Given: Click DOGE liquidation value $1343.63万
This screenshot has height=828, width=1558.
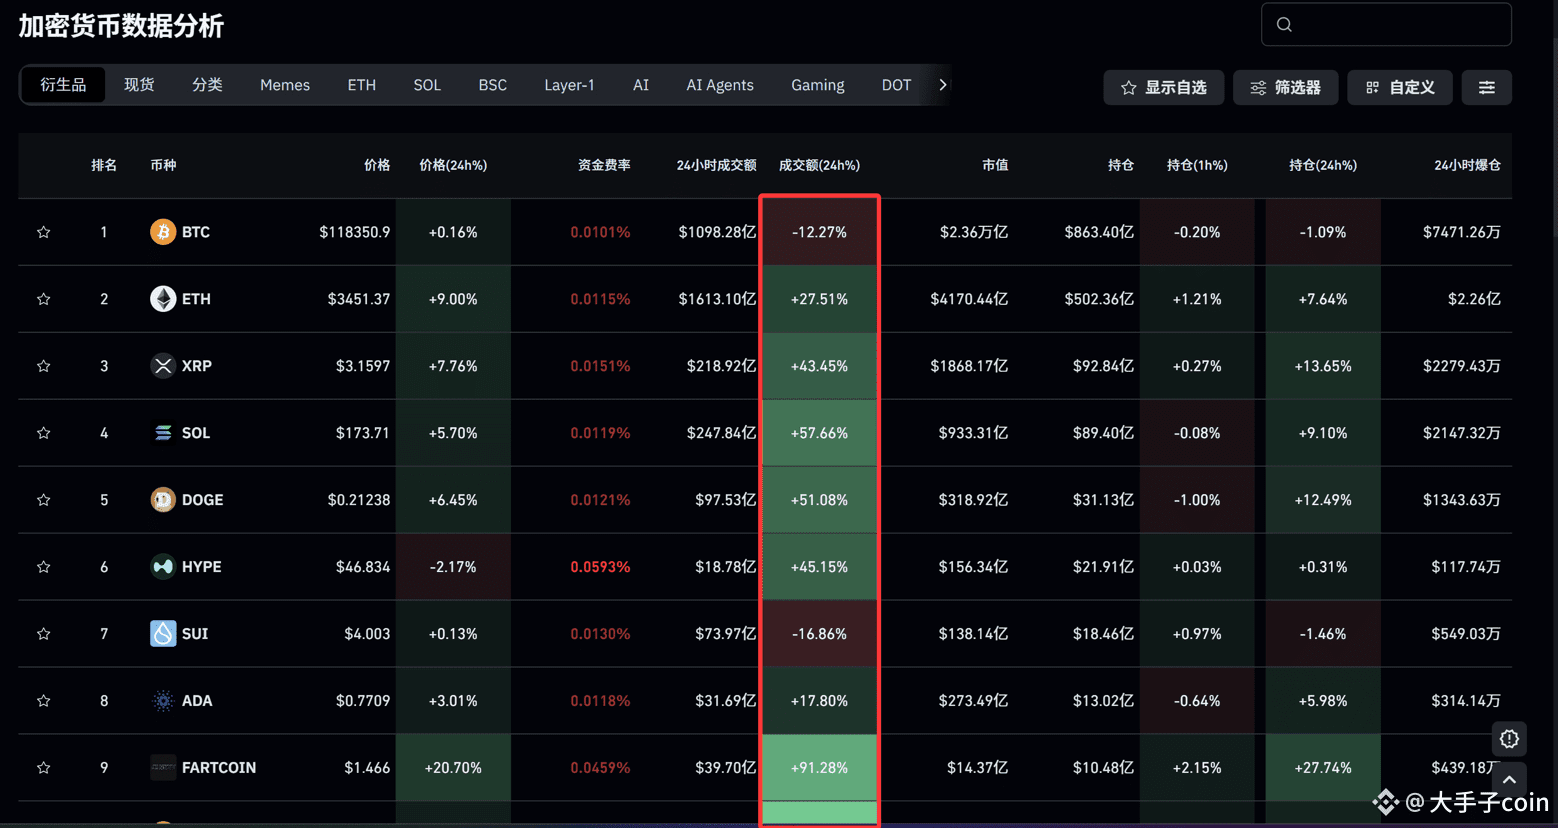Looking at the screenshot, I should (1462, 500).
